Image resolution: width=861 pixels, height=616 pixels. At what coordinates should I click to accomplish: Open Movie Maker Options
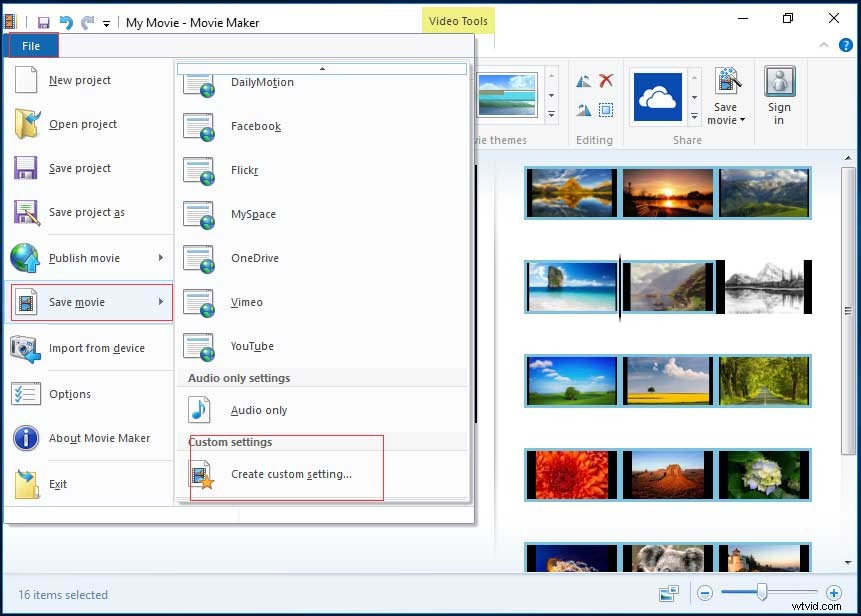(x=69, y=394)
